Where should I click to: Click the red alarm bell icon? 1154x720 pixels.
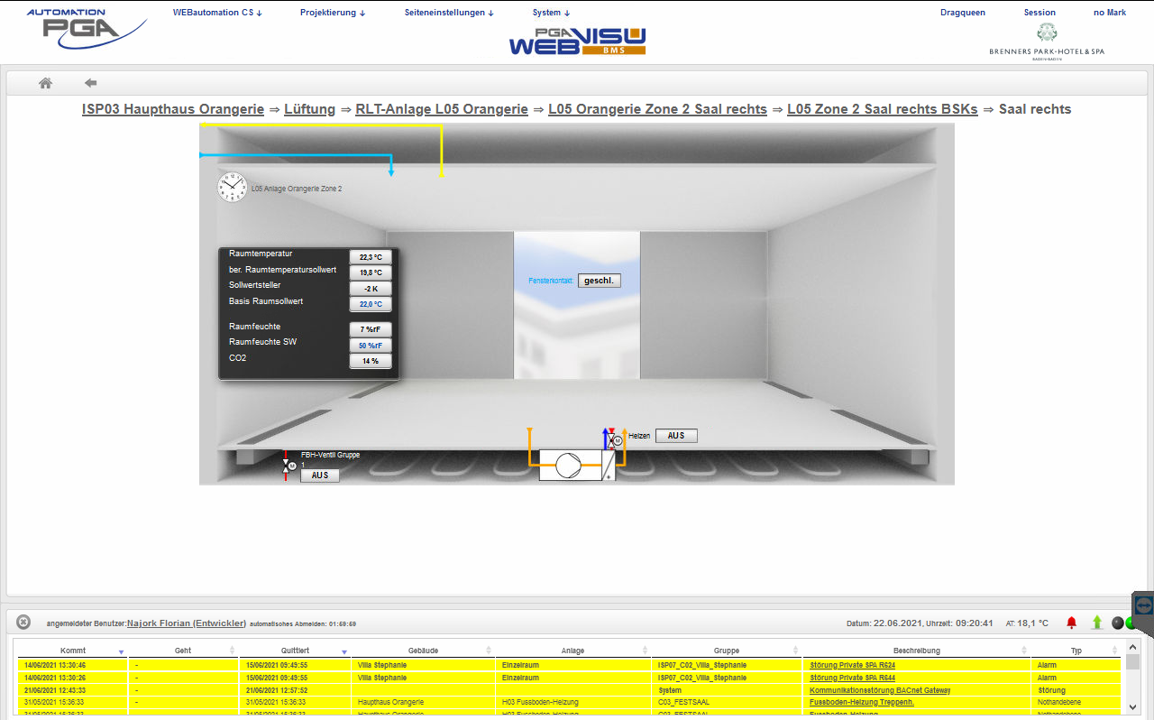[1072, 623]
